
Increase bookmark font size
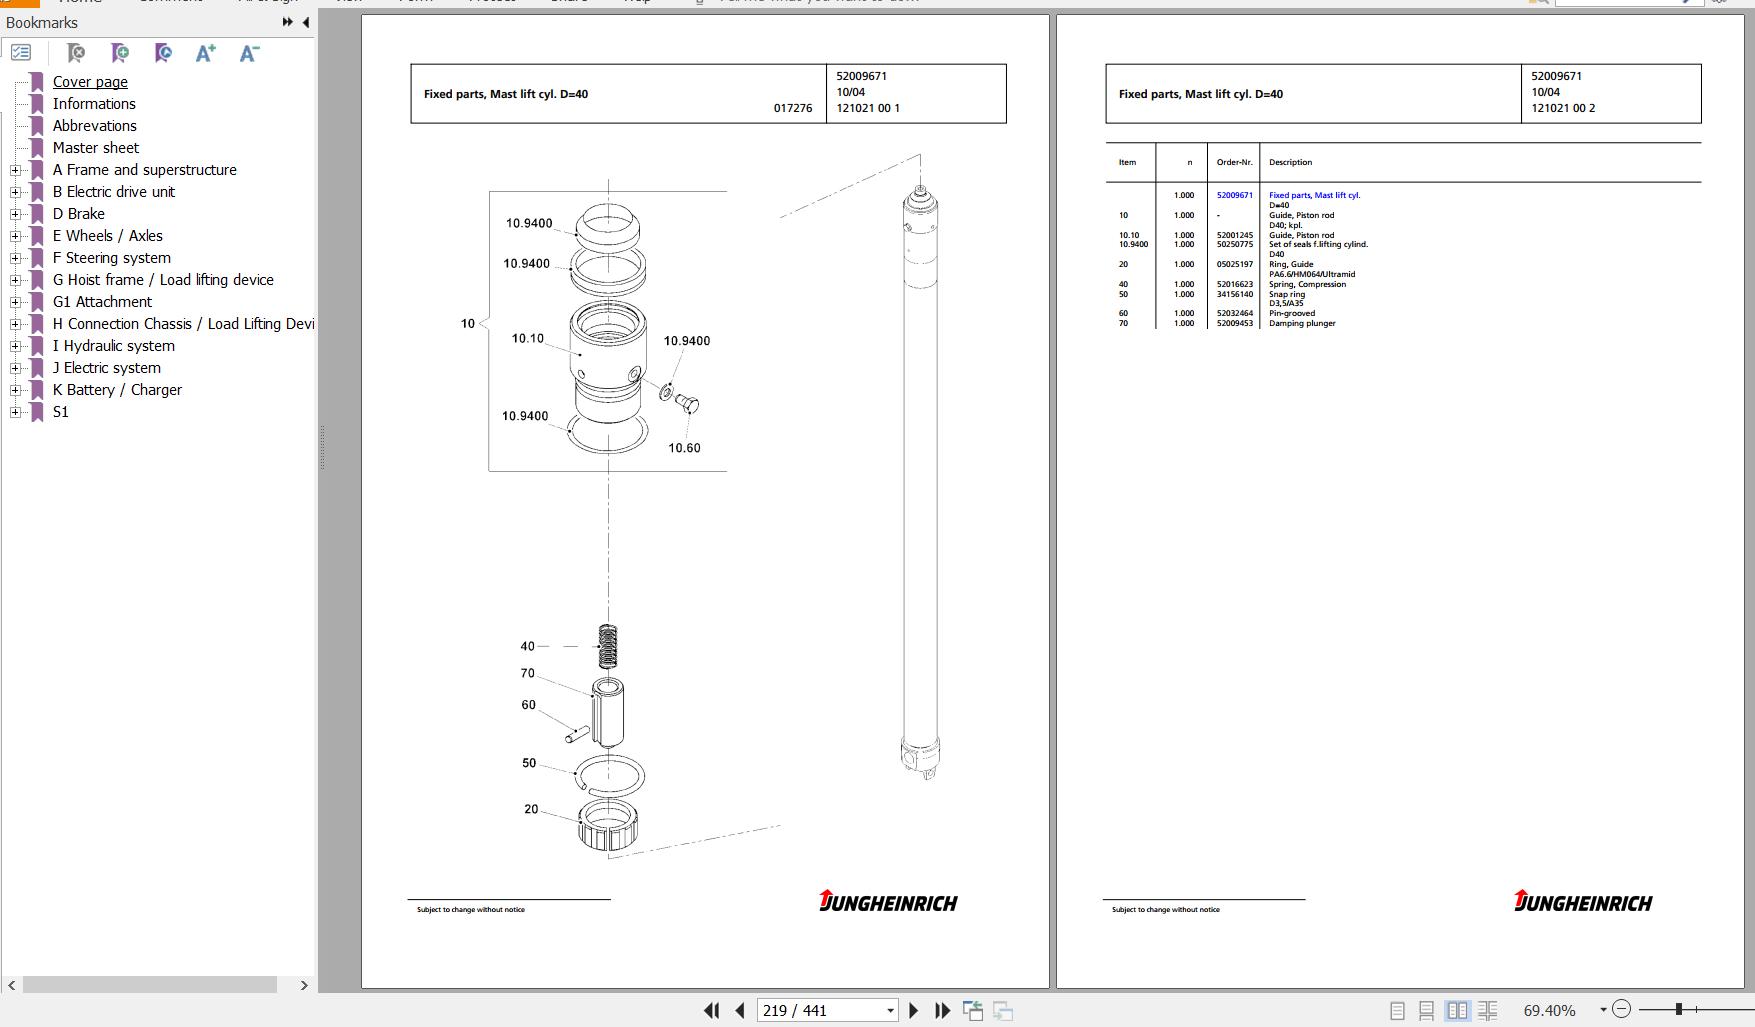(x=206, y=53)
